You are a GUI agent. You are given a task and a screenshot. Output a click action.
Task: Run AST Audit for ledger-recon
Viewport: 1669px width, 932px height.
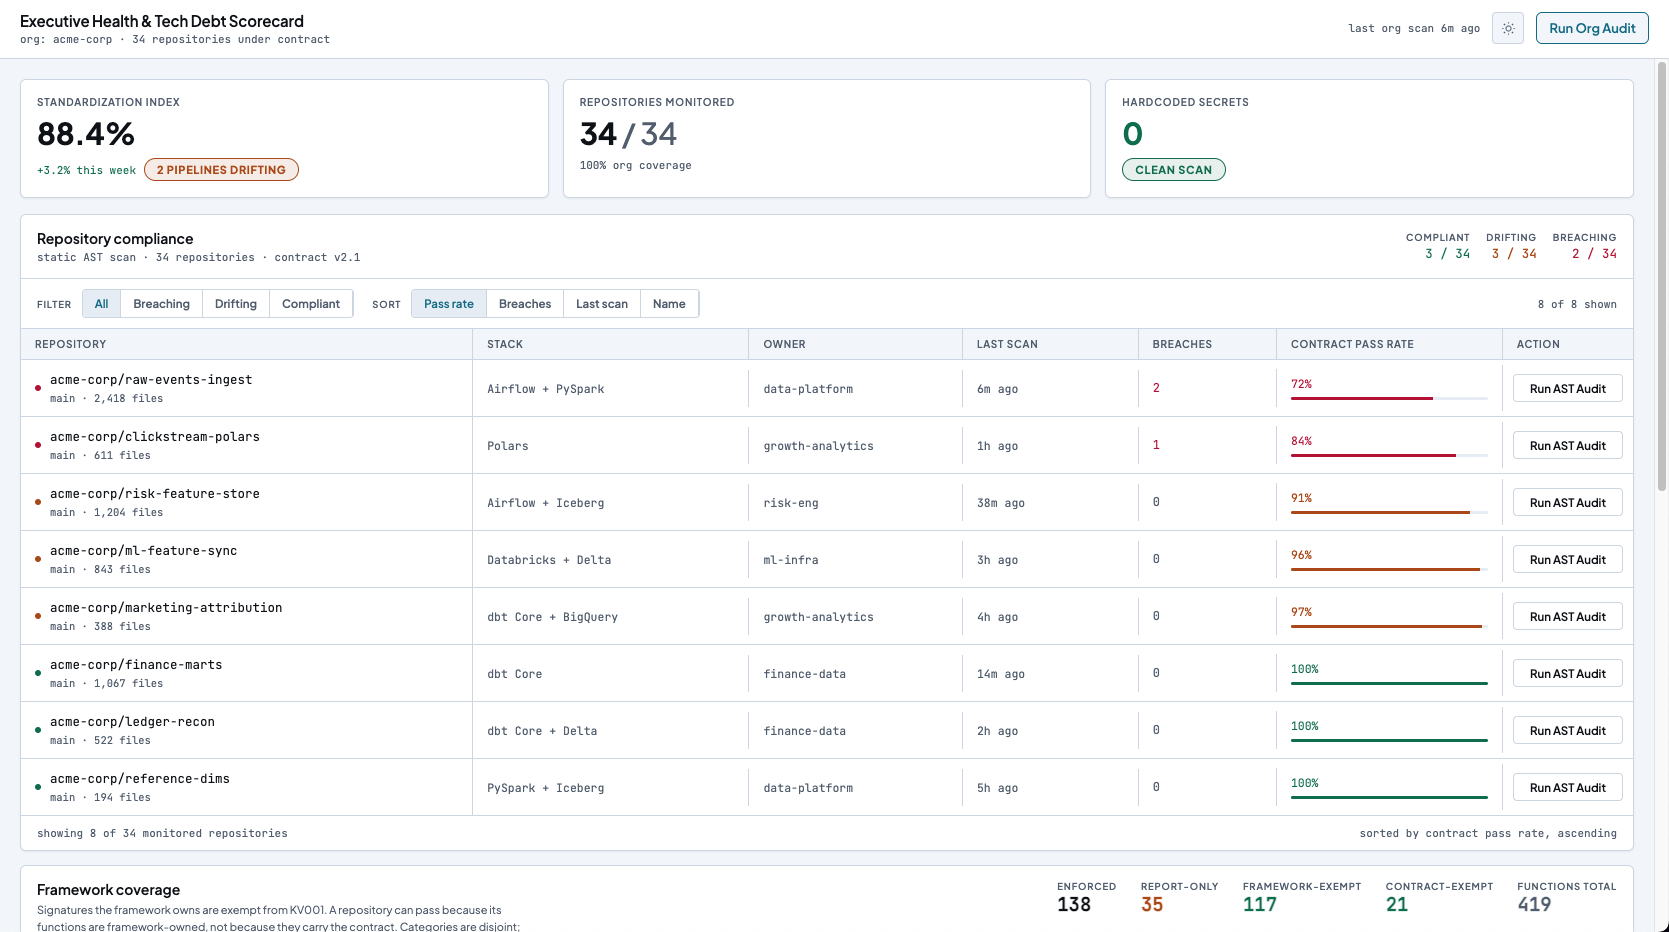1567,731
